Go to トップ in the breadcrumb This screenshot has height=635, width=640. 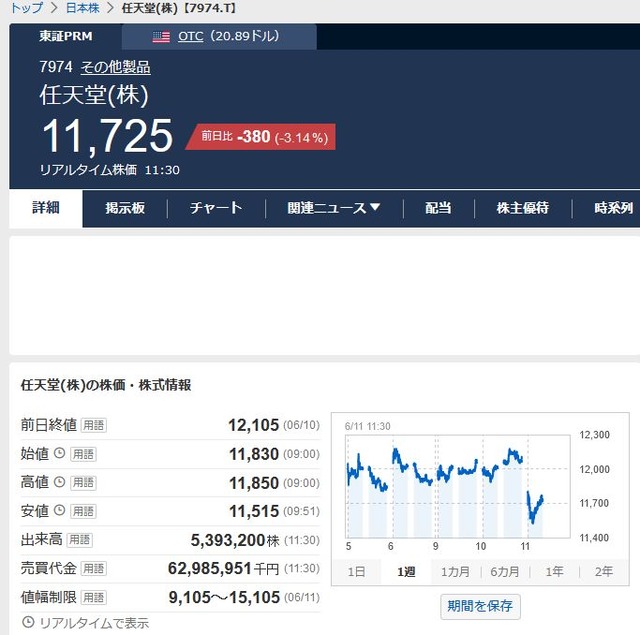[27, 8]
